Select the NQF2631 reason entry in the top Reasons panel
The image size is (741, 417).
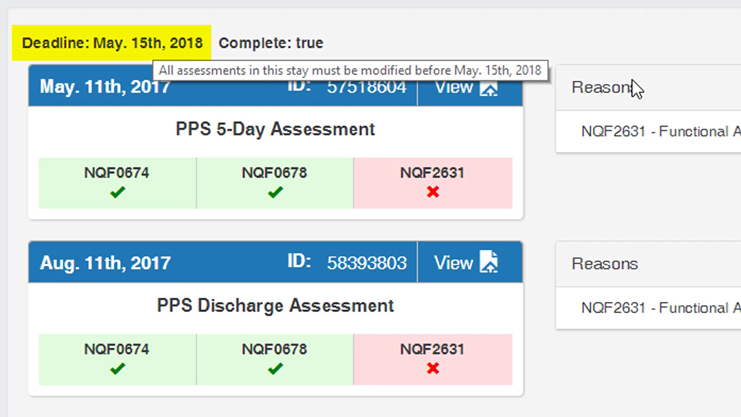click(x=660, y=131)
